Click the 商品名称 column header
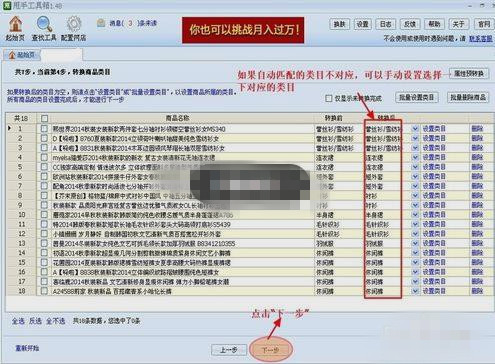This screenshot has height=364, width=495. (x=178, y=118)
